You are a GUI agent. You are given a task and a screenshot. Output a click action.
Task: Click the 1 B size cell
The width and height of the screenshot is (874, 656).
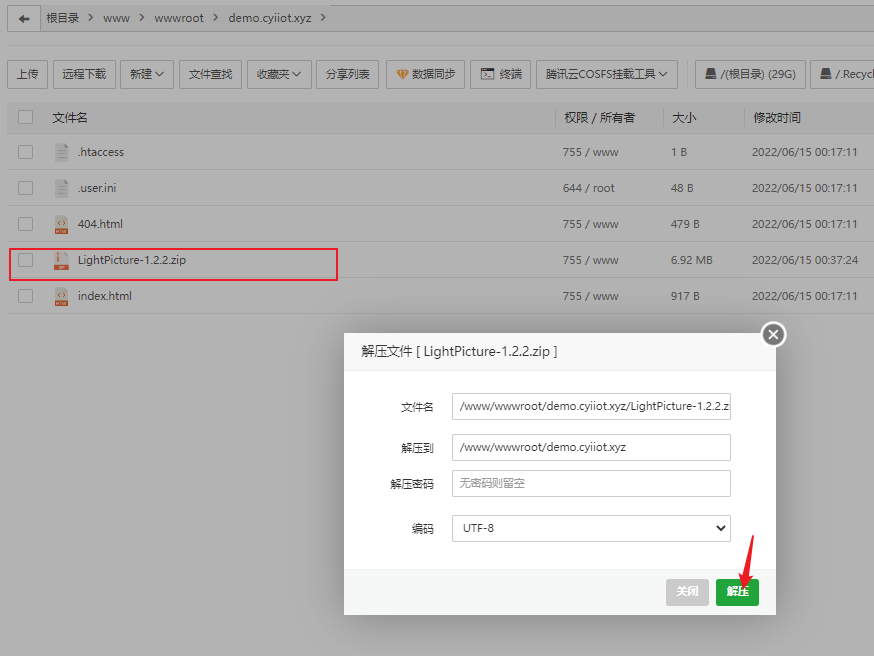[x=678, y=152]
